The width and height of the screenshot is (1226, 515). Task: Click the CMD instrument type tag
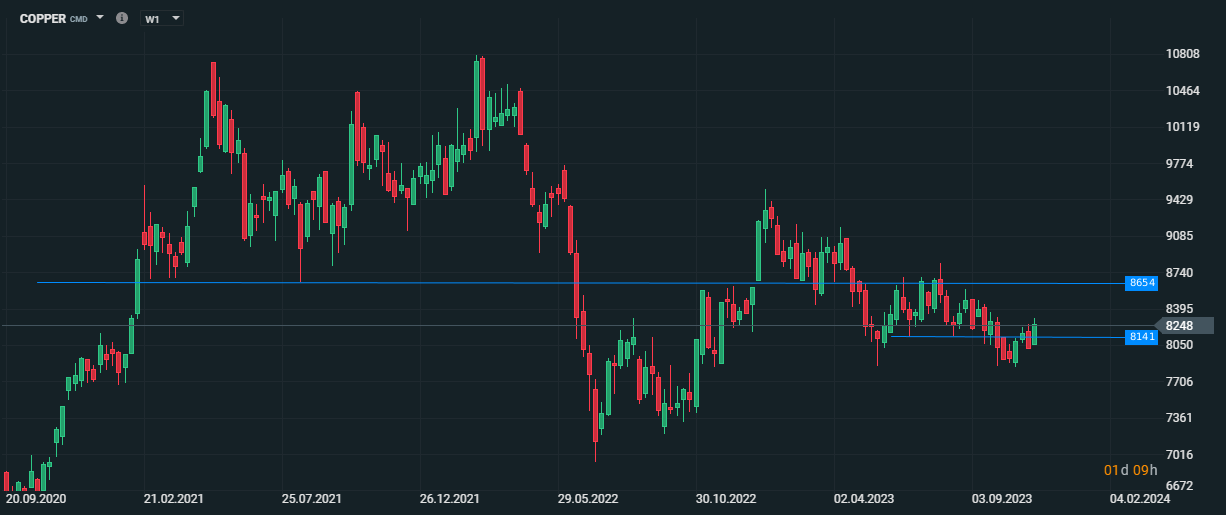79,20
